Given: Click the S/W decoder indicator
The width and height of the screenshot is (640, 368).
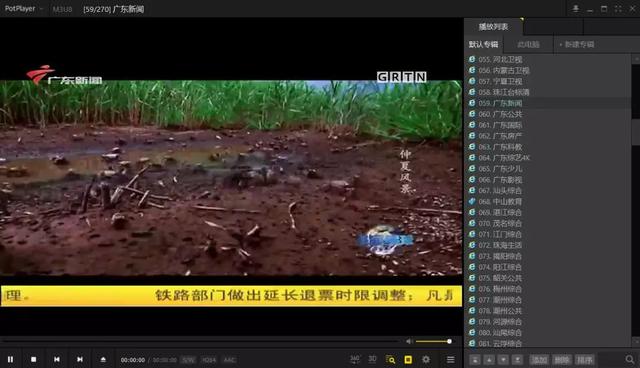Looking at the screenshot, I should [188, 360].
